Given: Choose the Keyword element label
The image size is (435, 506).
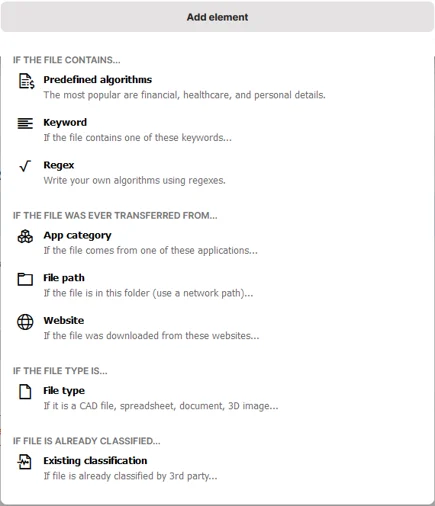Looking at the screenshot, I should click(65, 122).
